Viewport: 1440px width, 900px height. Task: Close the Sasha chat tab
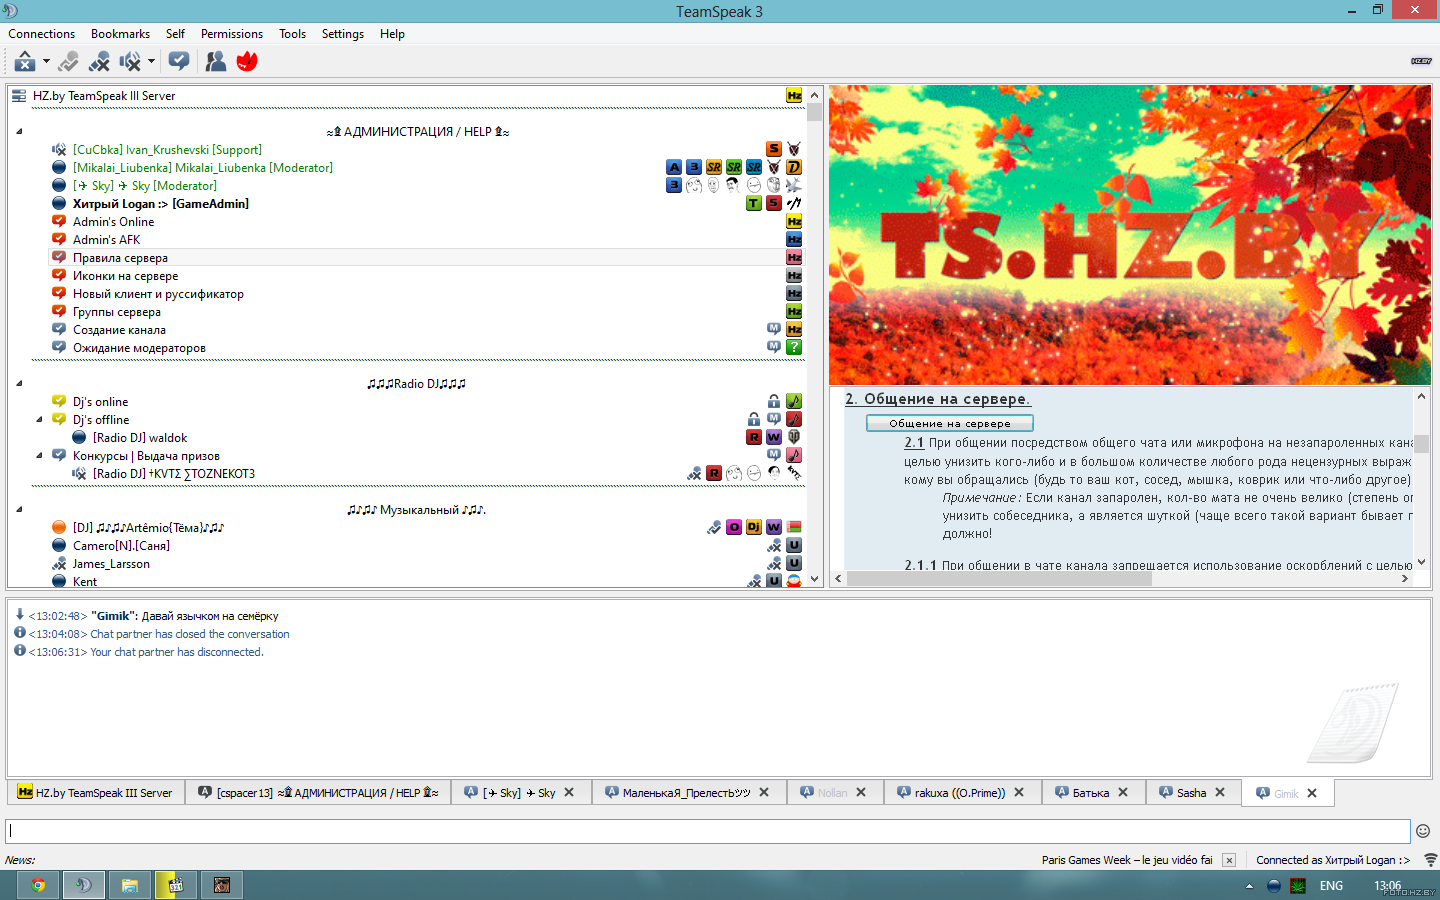1220,793
